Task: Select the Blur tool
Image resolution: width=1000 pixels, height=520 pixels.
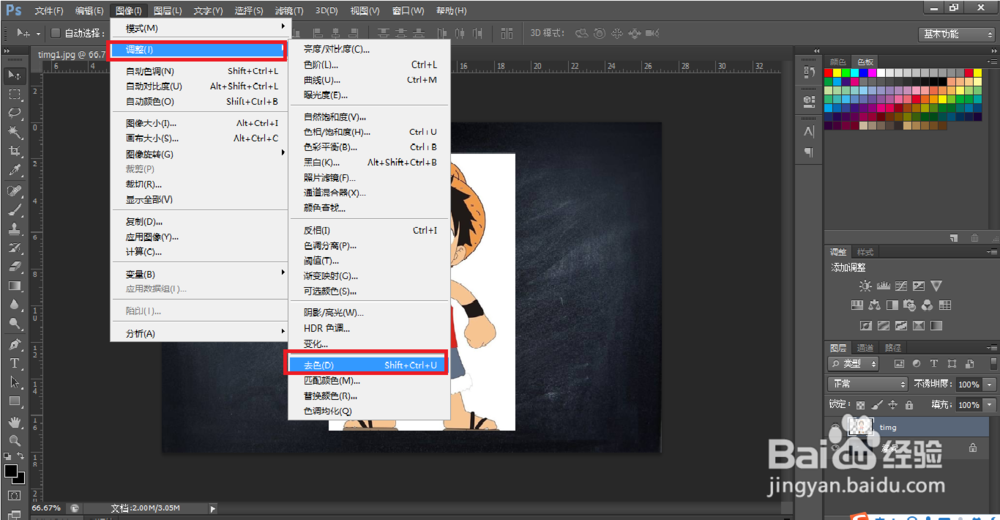Action: pos(13,305)
